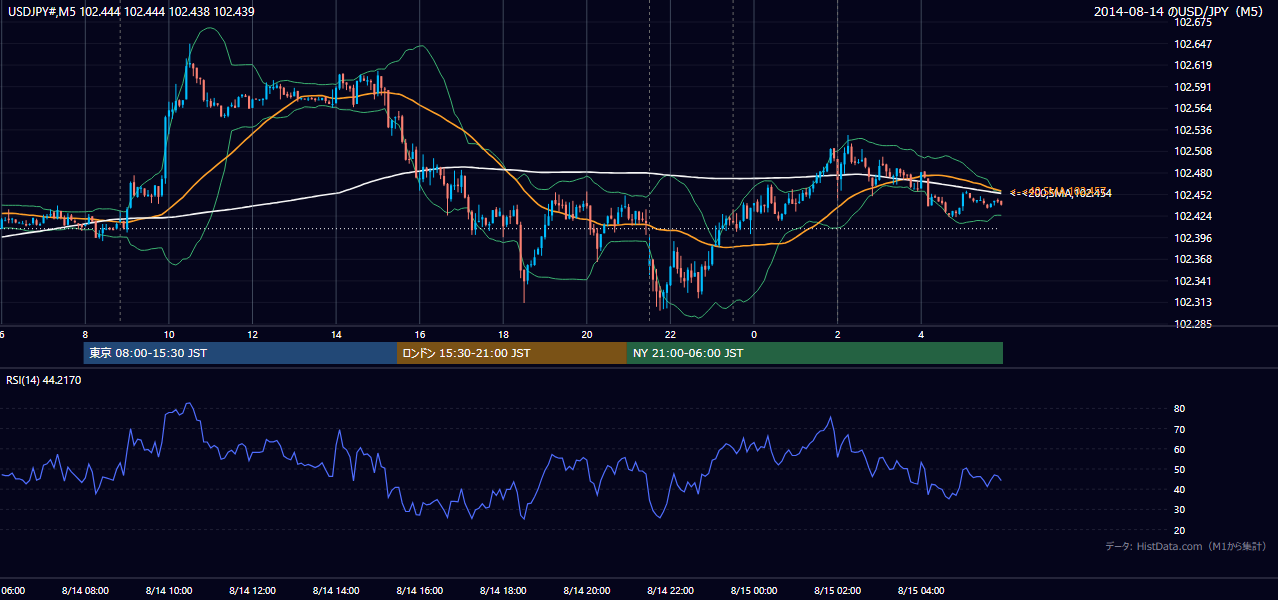Click the overlapping SMA value label near 102.454

point(1061,192)
